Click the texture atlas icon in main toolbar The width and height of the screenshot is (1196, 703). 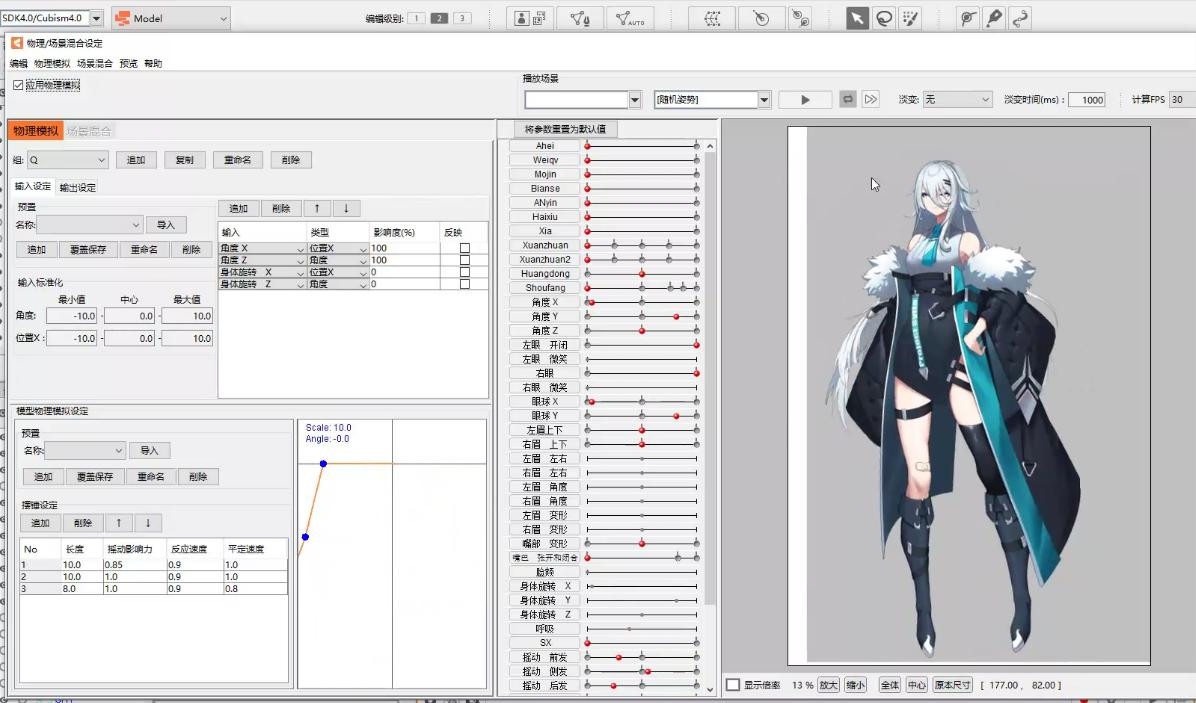click(x=530, y=18)
